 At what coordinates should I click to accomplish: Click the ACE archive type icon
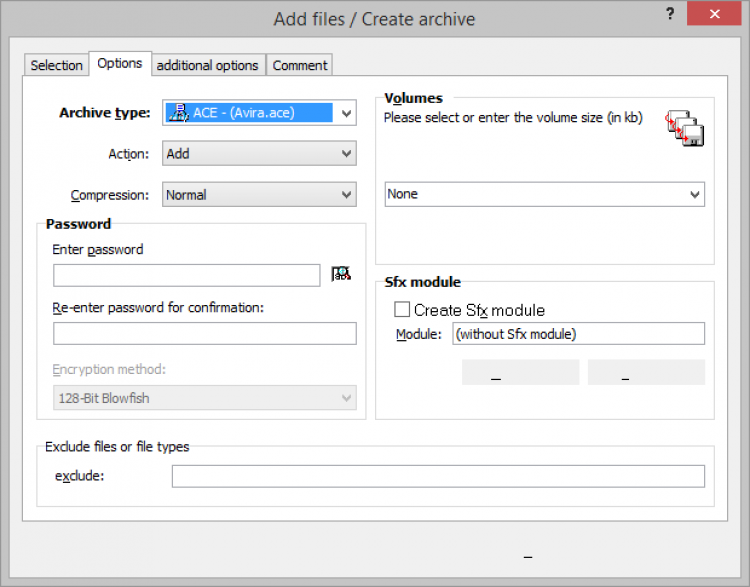(178, 113)
